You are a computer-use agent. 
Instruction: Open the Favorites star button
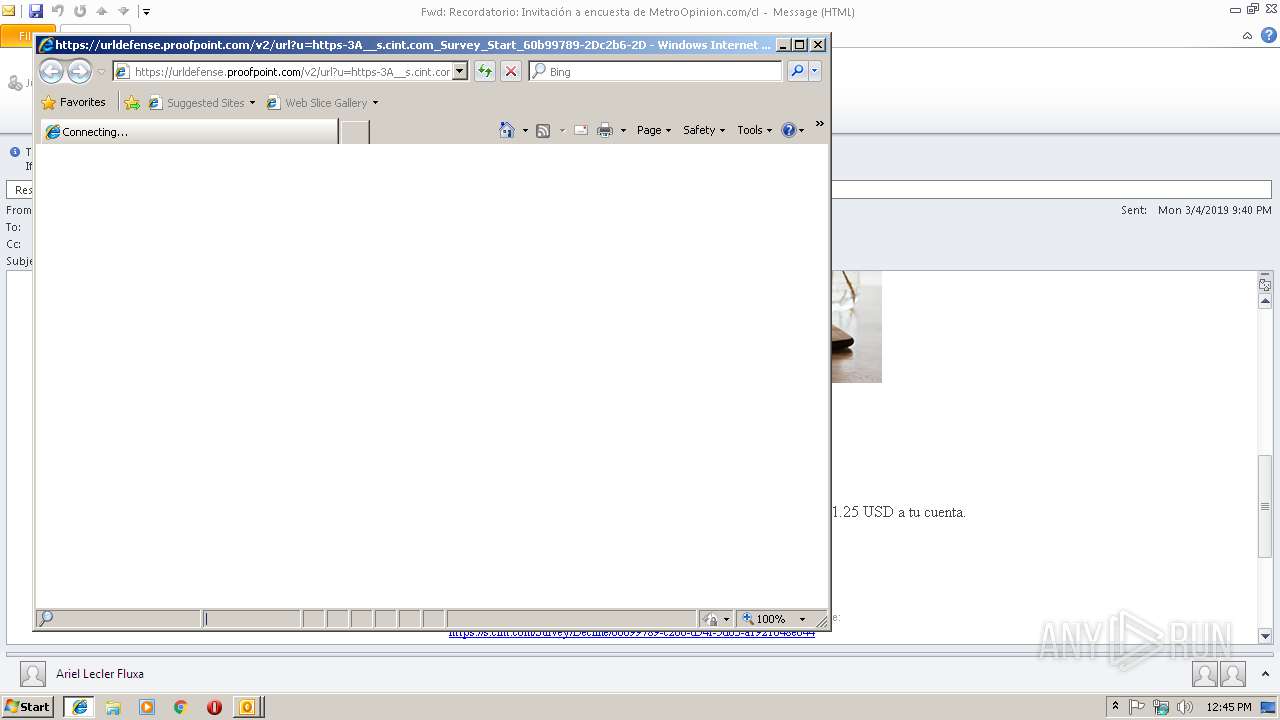pyautogui.click(x=73, y=102)
